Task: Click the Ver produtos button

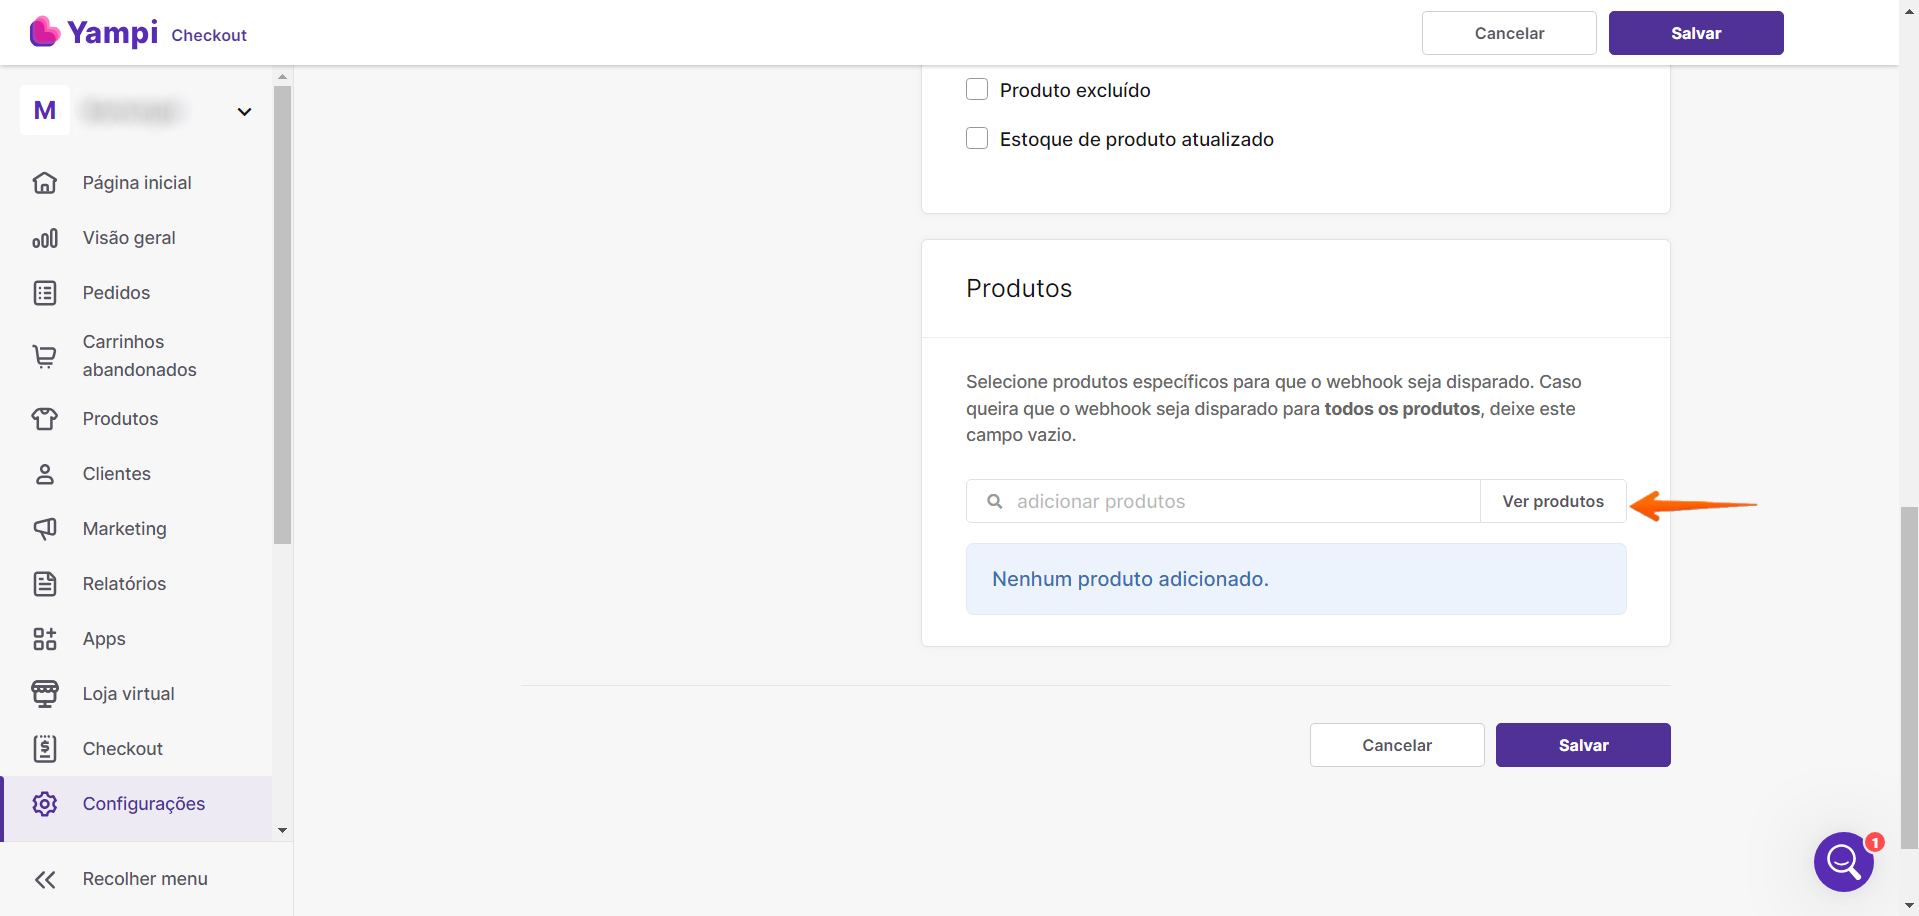Action: (1552, 502)
